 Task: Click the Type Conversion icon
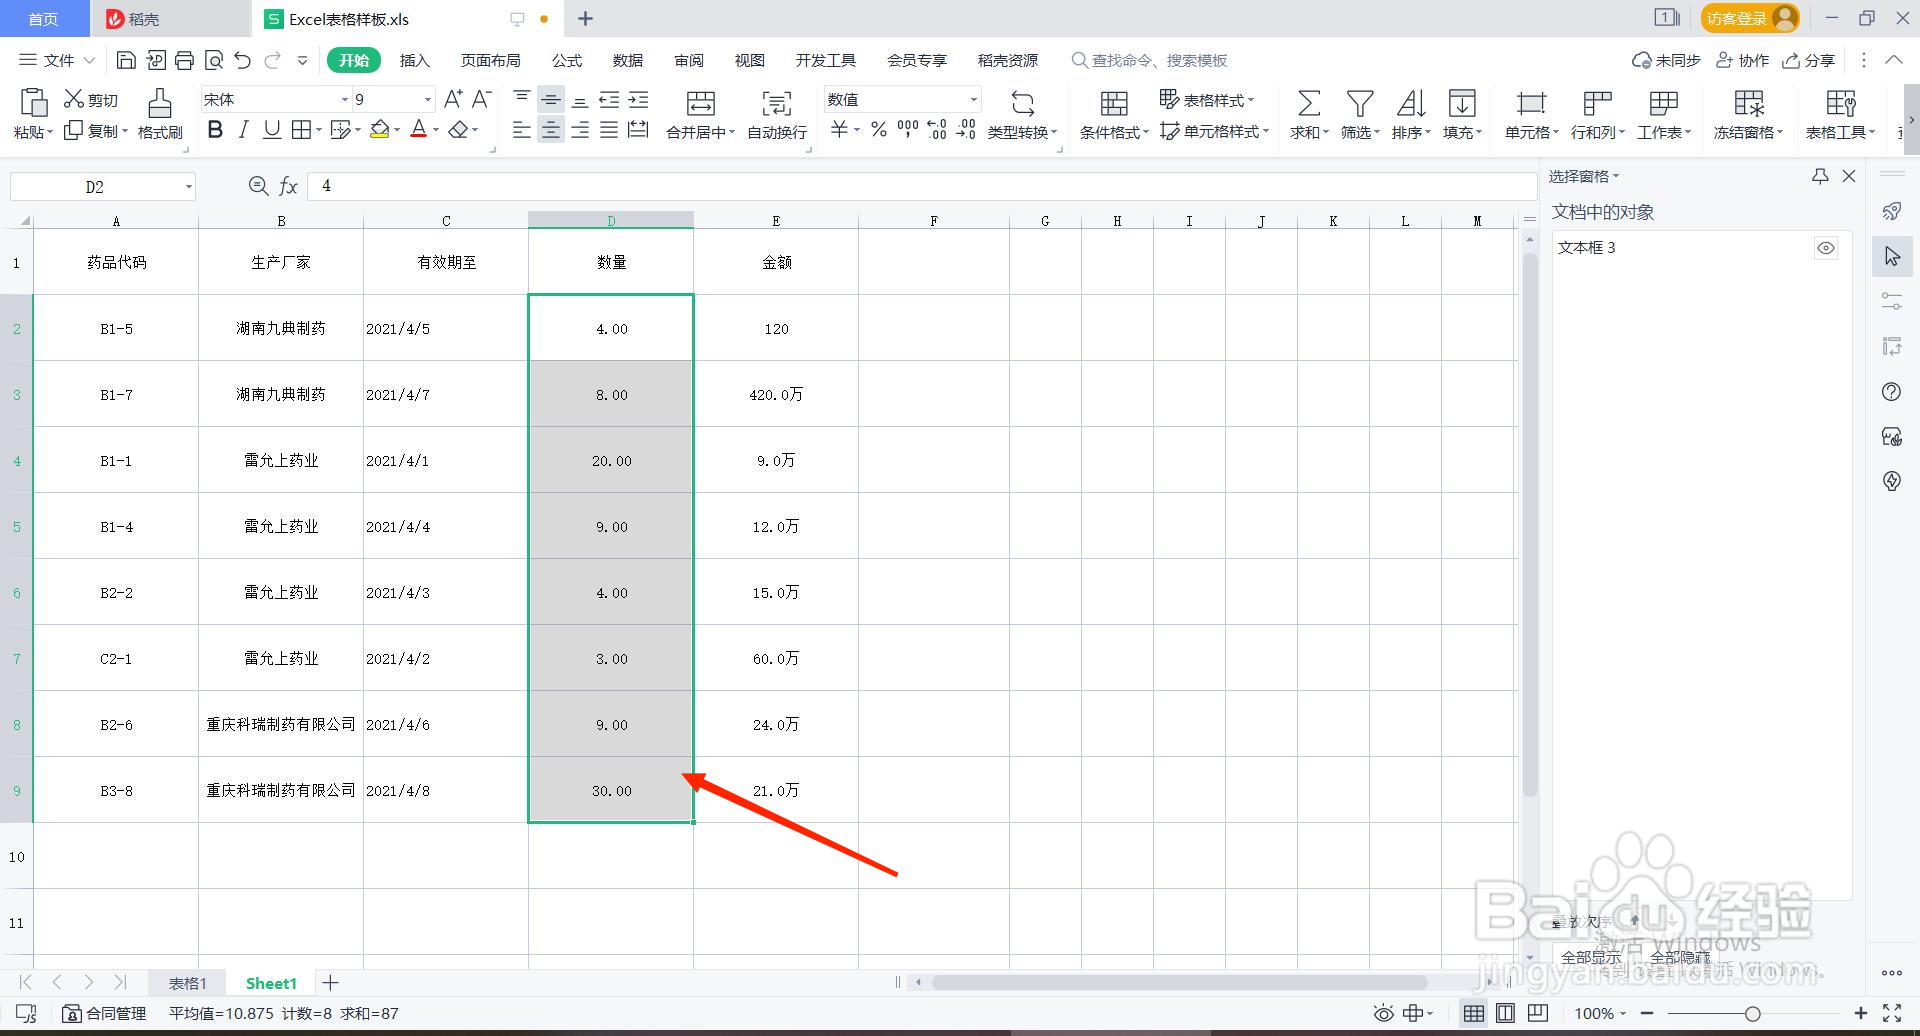pyautogui.click(x=1022, y=103)
